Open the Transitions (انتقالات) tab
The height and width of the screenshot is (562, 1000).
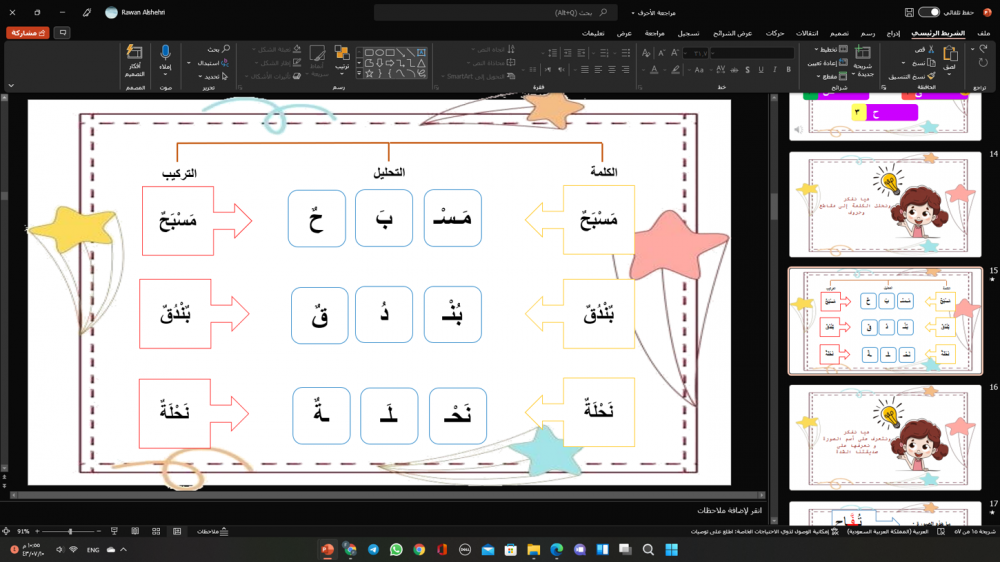[807, 33]
